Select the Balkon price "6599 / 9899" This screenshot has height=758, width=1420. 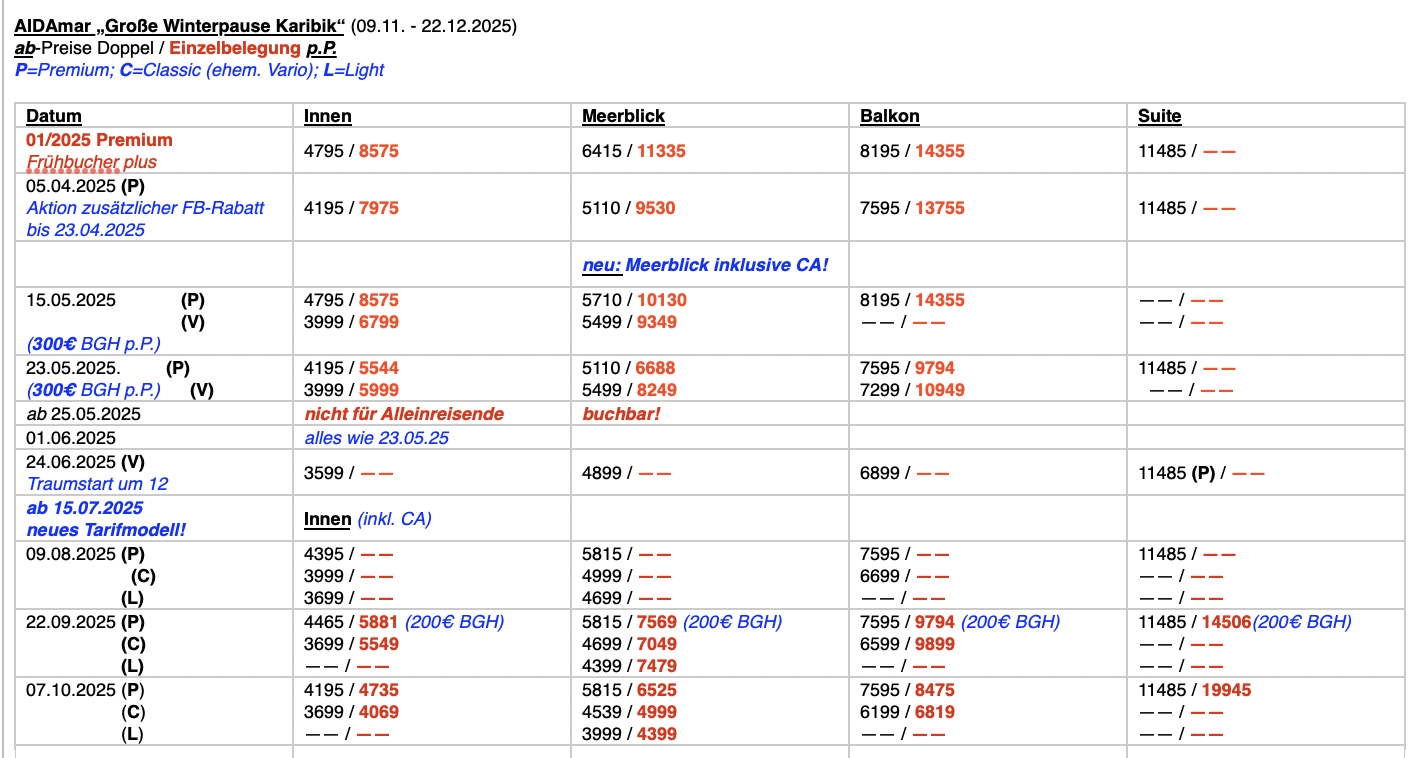[x=907, y=644]
